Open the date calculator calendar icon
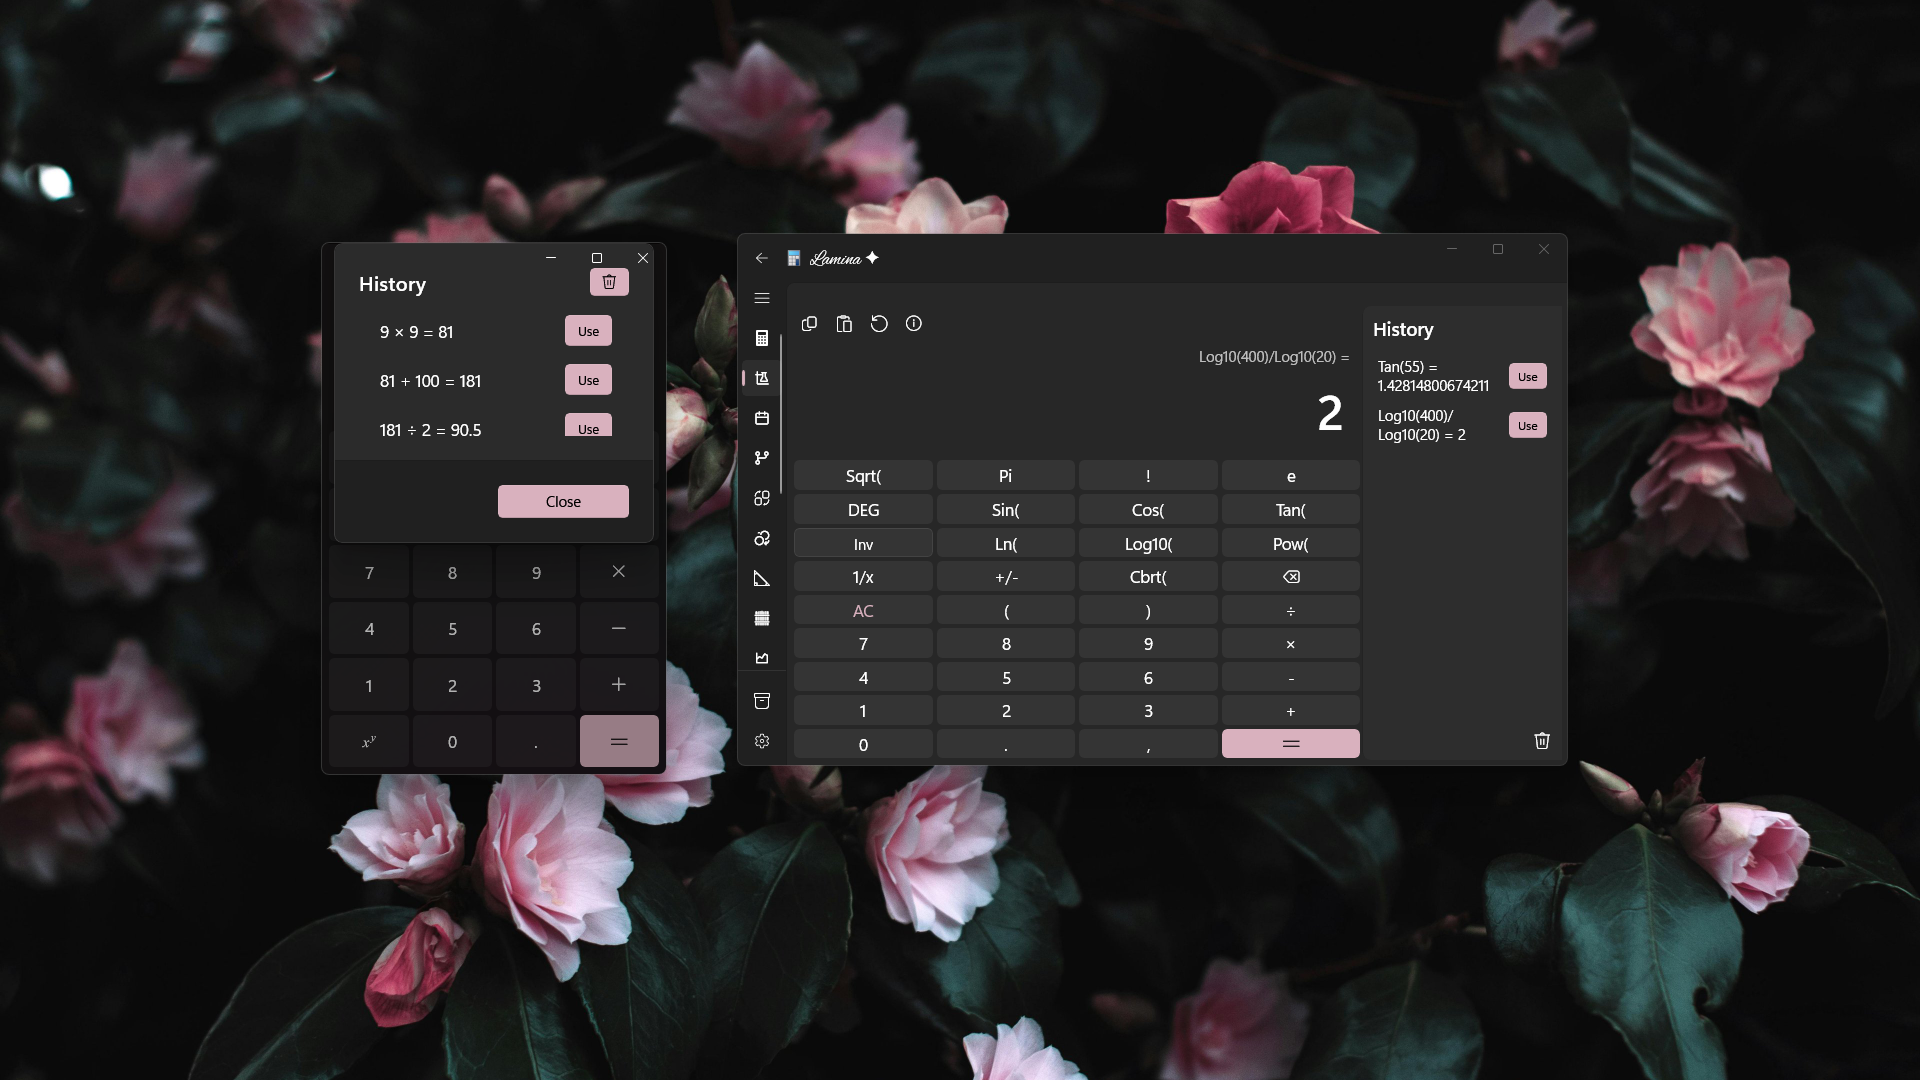The height and width of the screenshot is (1080, 1920). [762, 418]
